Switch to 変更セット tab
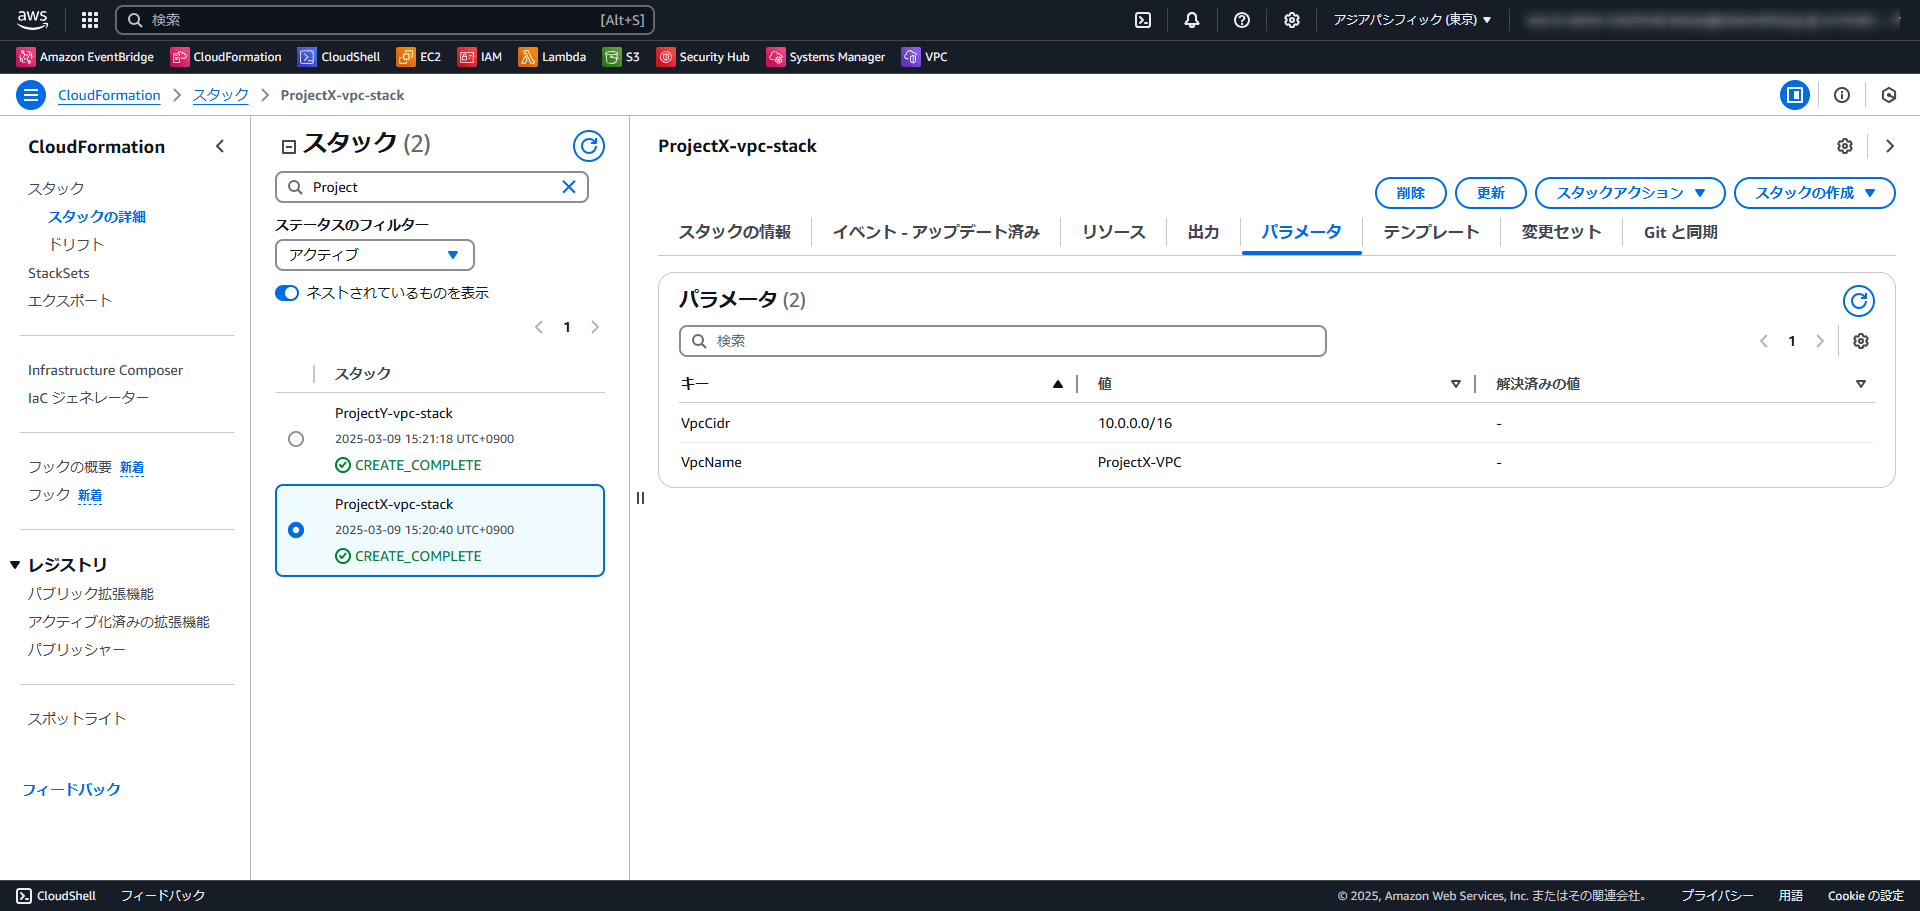 pos(1561,232)
